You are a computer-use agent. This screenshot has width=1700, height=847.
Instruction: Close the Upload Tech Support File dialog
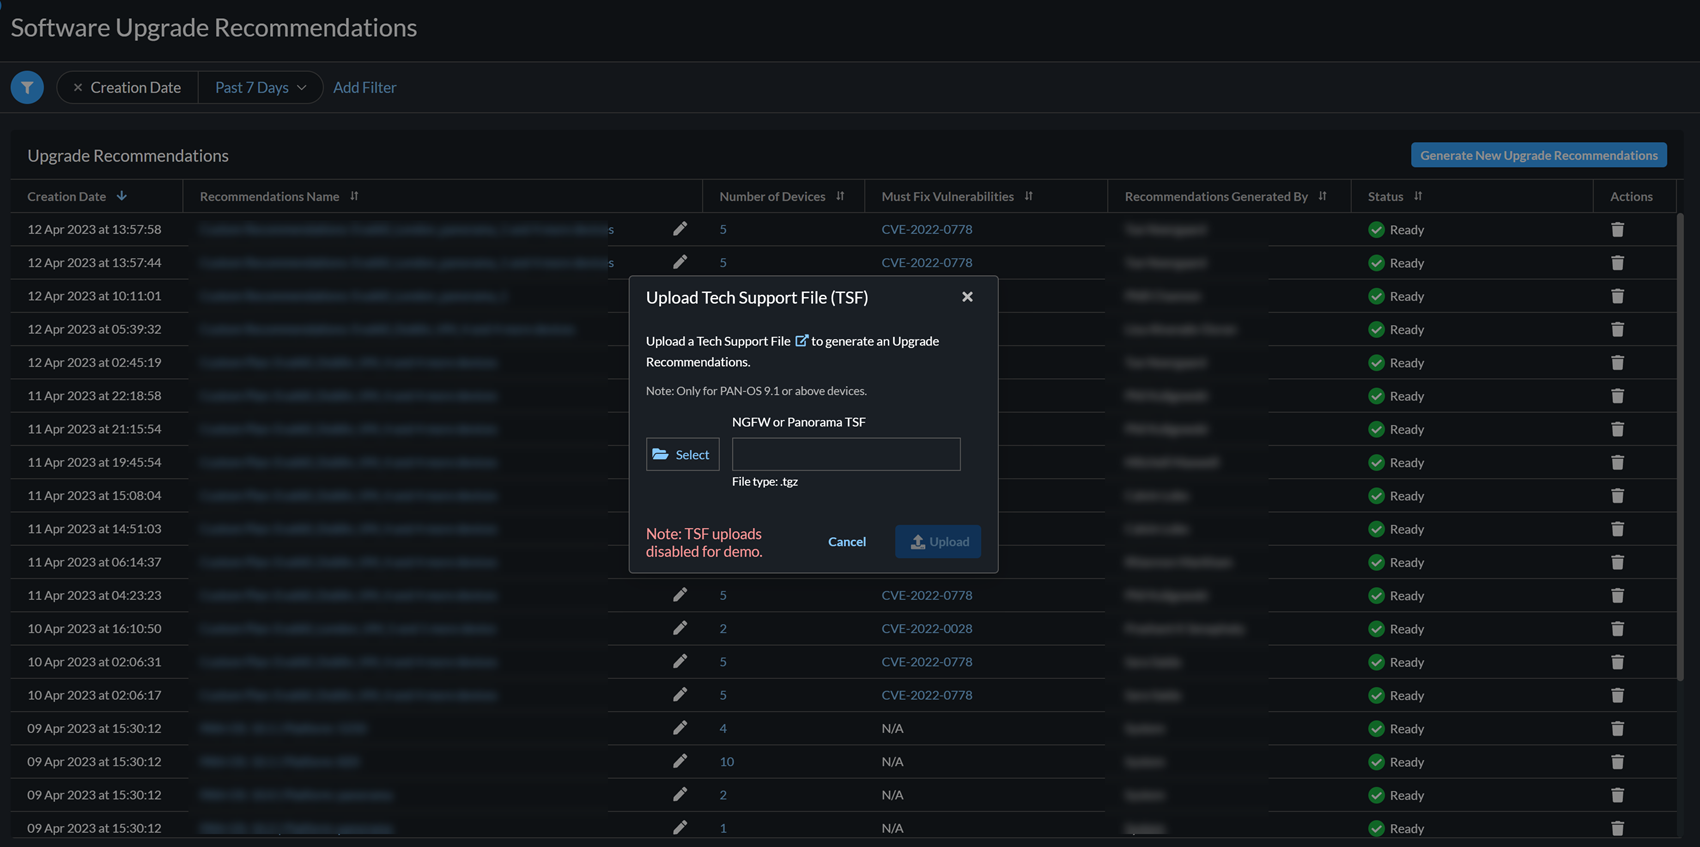967,297
